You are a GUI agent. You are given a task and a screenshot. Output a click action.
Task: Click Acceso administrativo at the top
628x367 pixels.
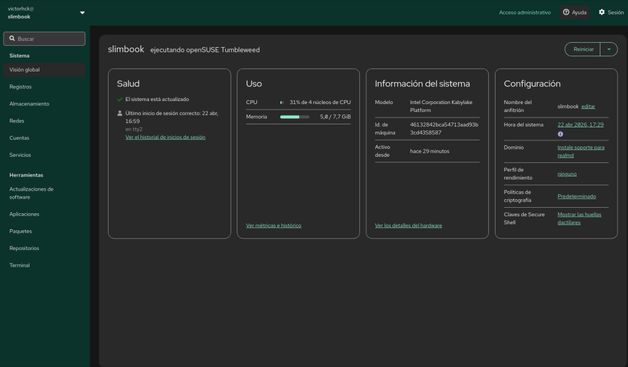click(525, 12)
